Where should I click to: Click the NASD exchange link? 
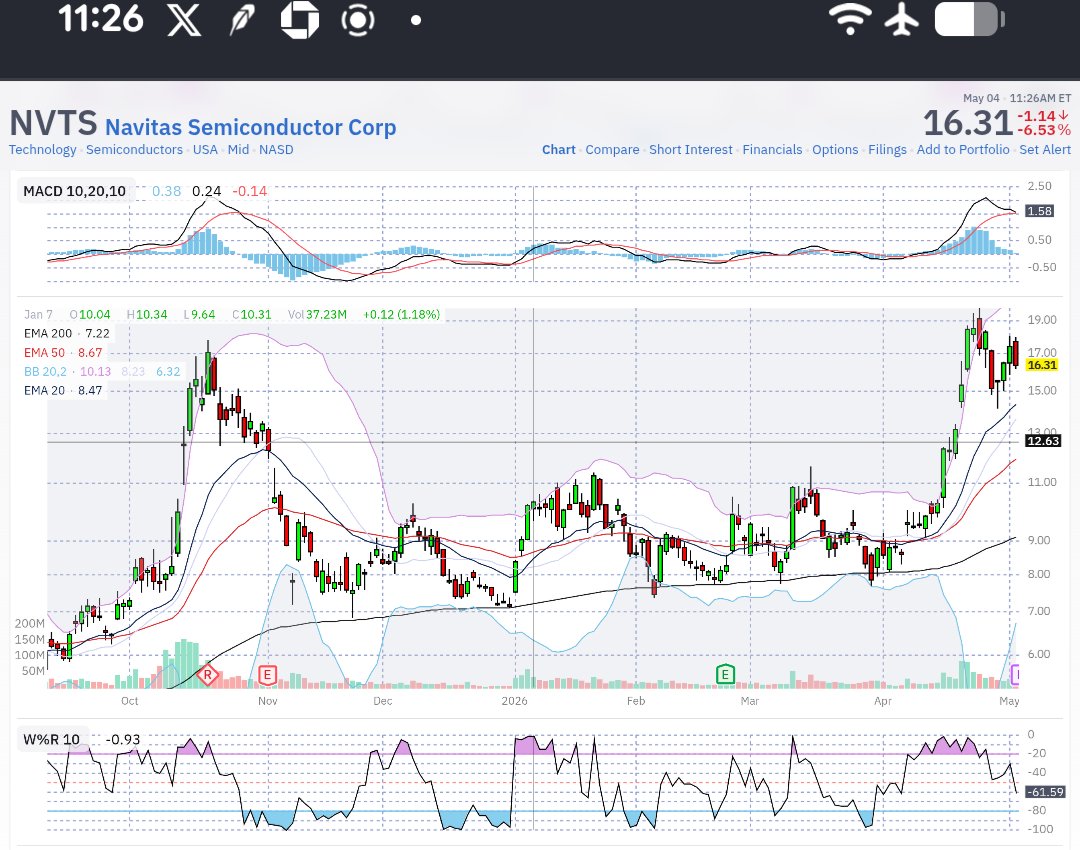coord(276,149)
